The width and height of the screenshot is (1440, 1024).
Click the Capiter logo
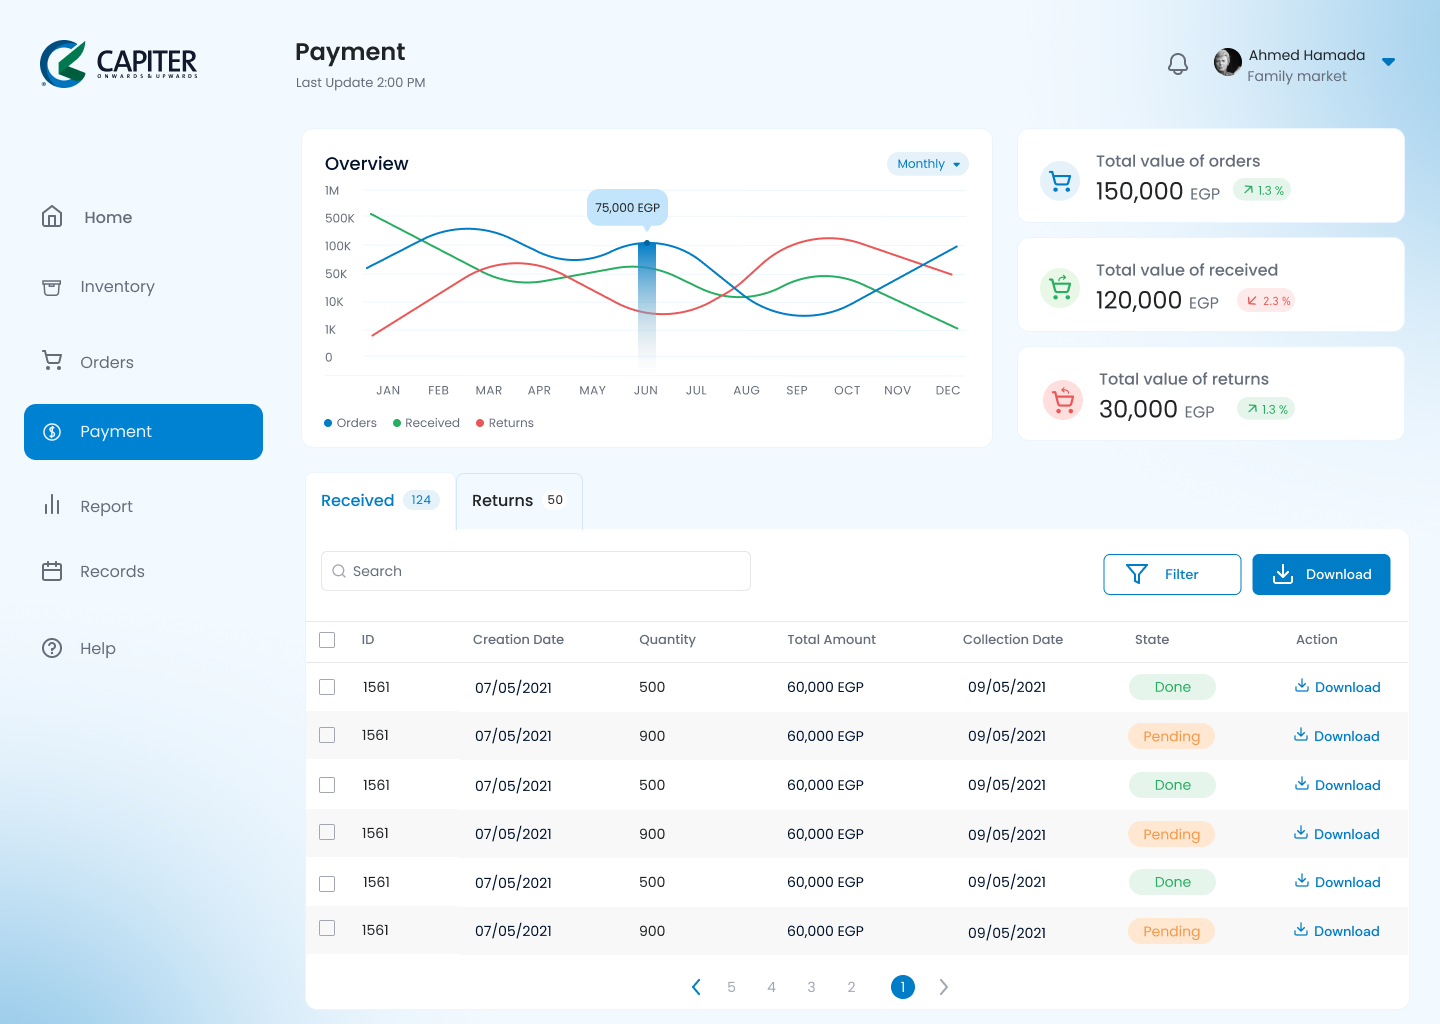click(119, 64)
